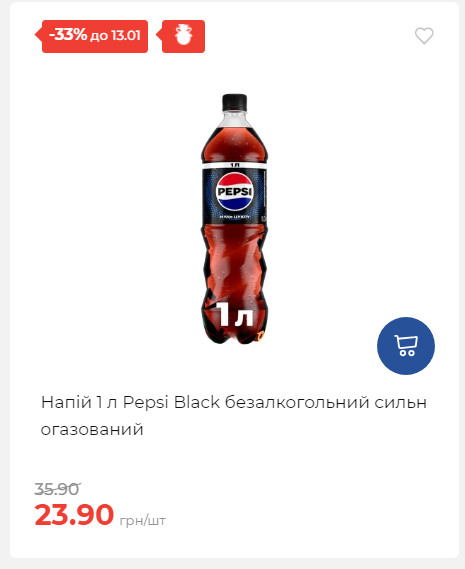Add product to favorites with heart icon
Screen dimensions: 465x569
tap(424, 36)
